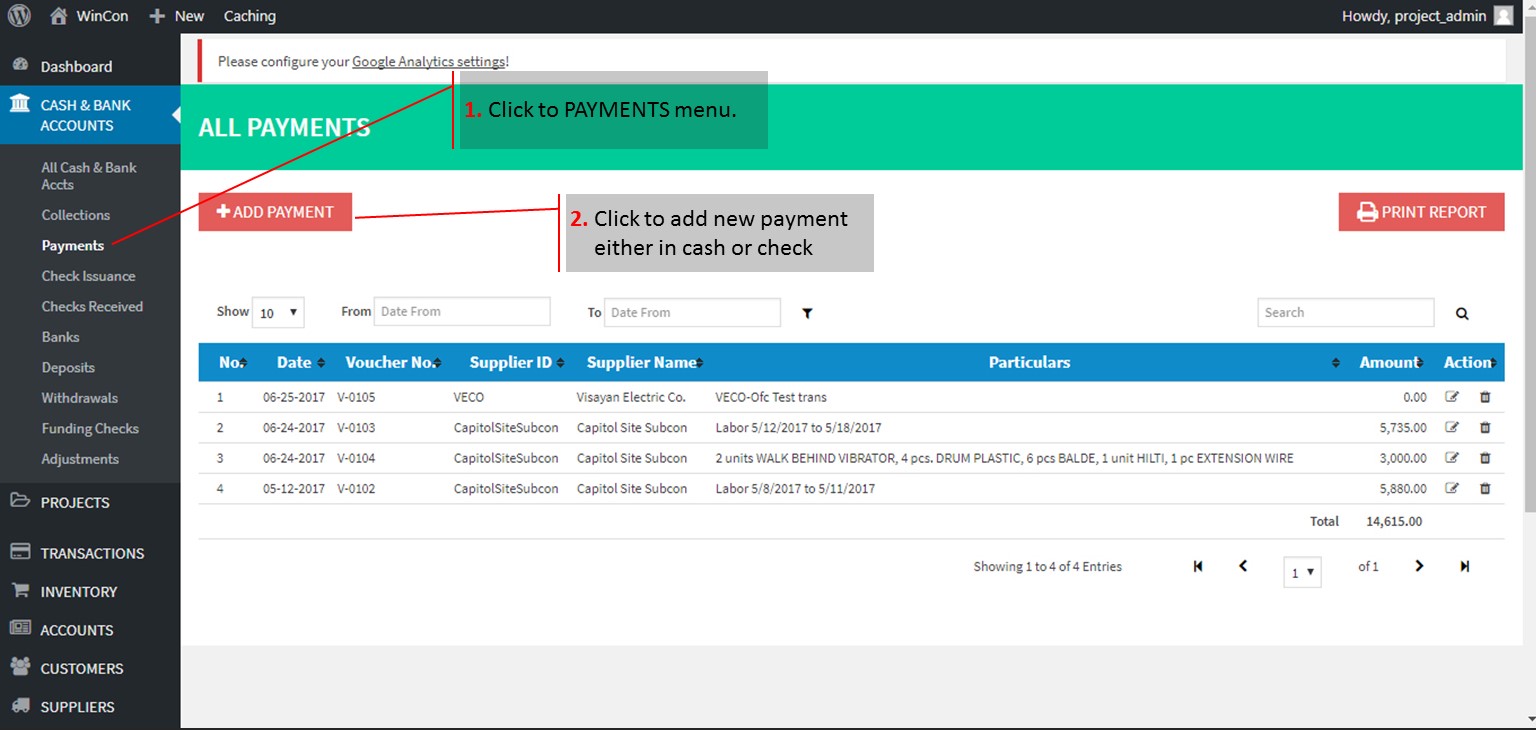Screen dimensions: 1536x730
Task: Click the WordPress logo icon
Action: click(x=19, y=16)
